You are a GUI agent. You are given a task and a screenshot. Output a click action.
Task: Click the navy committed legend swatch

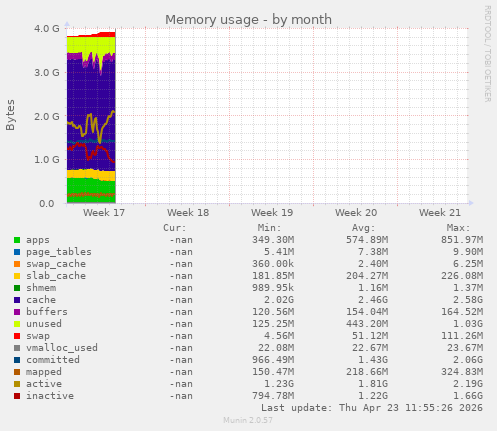coord(17,360)
